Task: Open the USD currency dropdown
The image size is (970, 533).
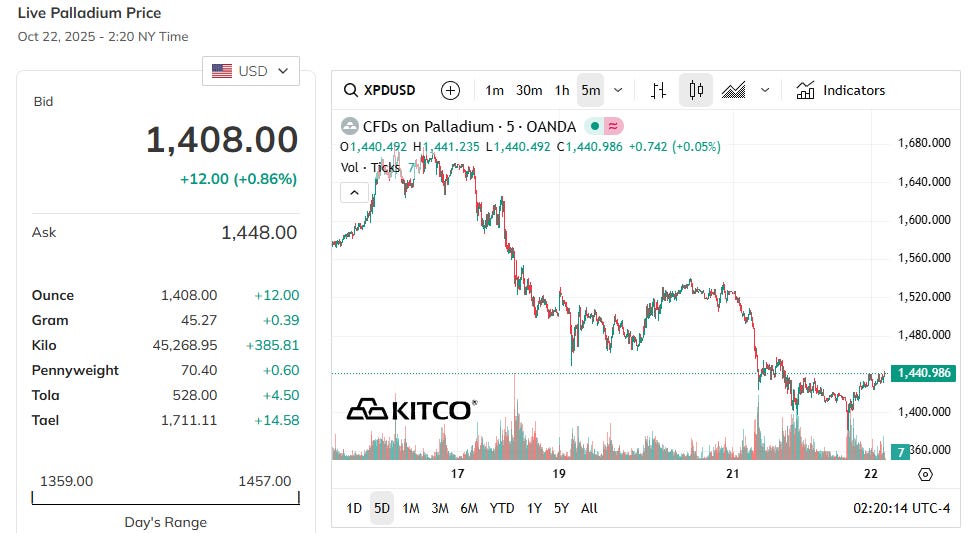Action: tap(251, 71)
